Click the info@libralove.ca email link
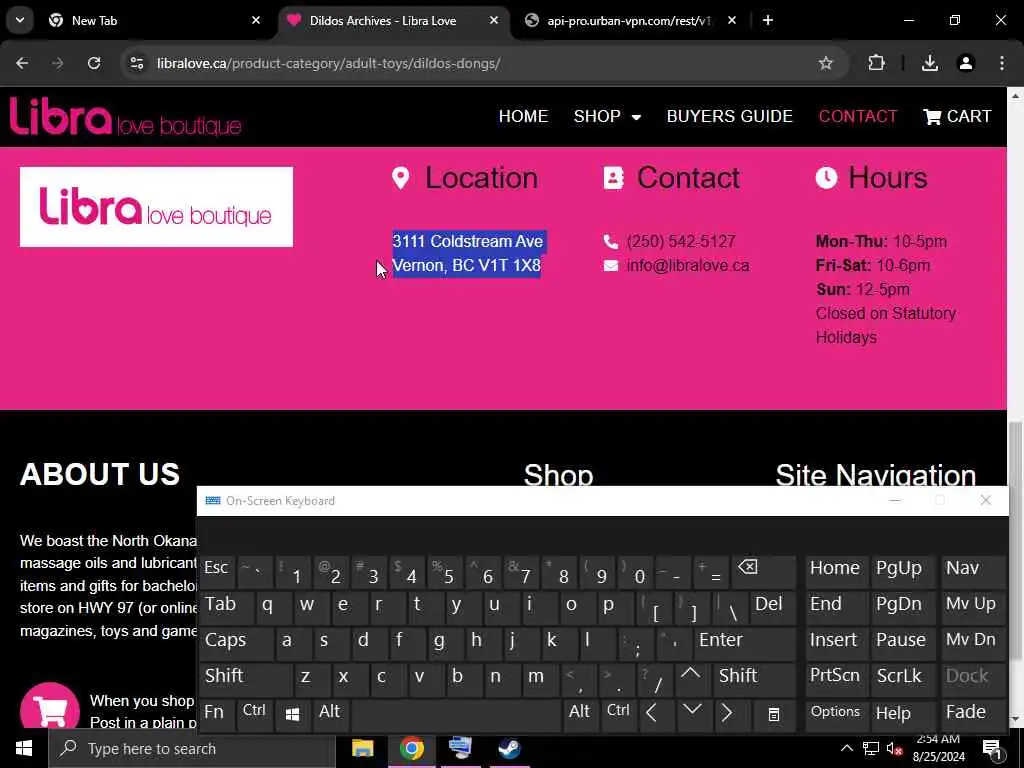 688,266
